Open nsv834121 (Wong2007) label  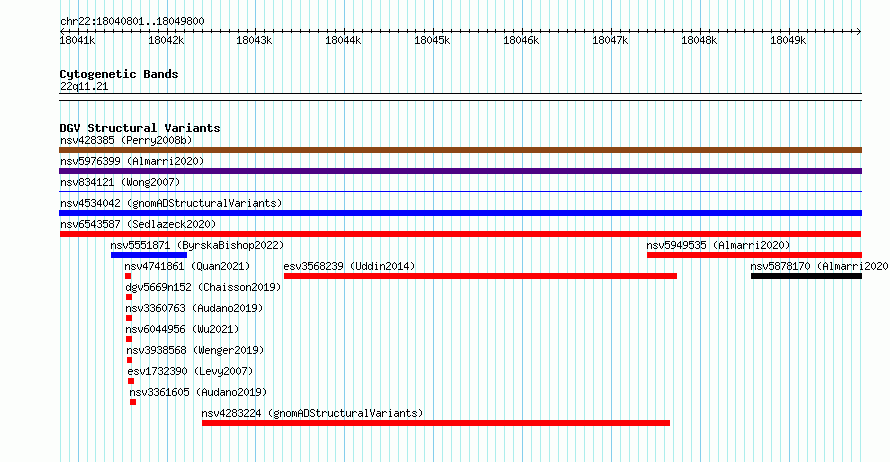[x=120, y=182]
